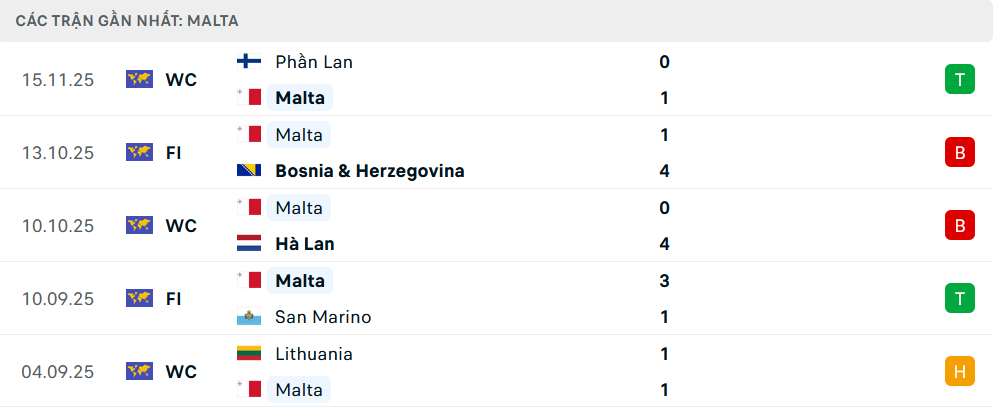
Task: Click the orange H badge for Lithuania match
Action: [959, 372]
